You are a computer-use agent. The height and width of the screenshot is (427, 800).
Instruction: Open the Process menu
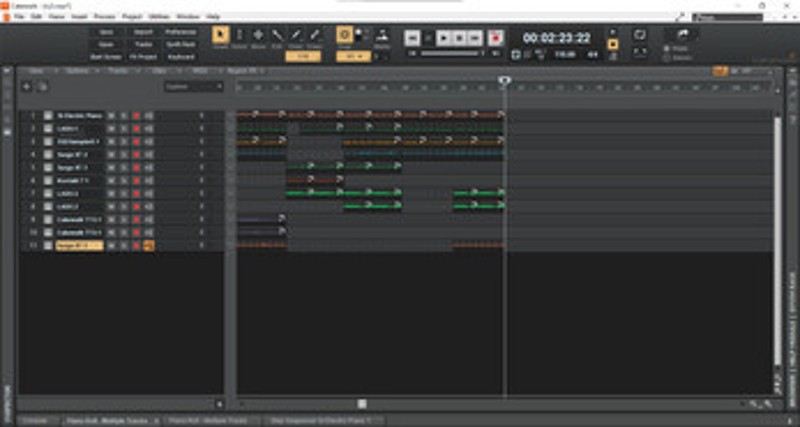click(x=105, y=17)
